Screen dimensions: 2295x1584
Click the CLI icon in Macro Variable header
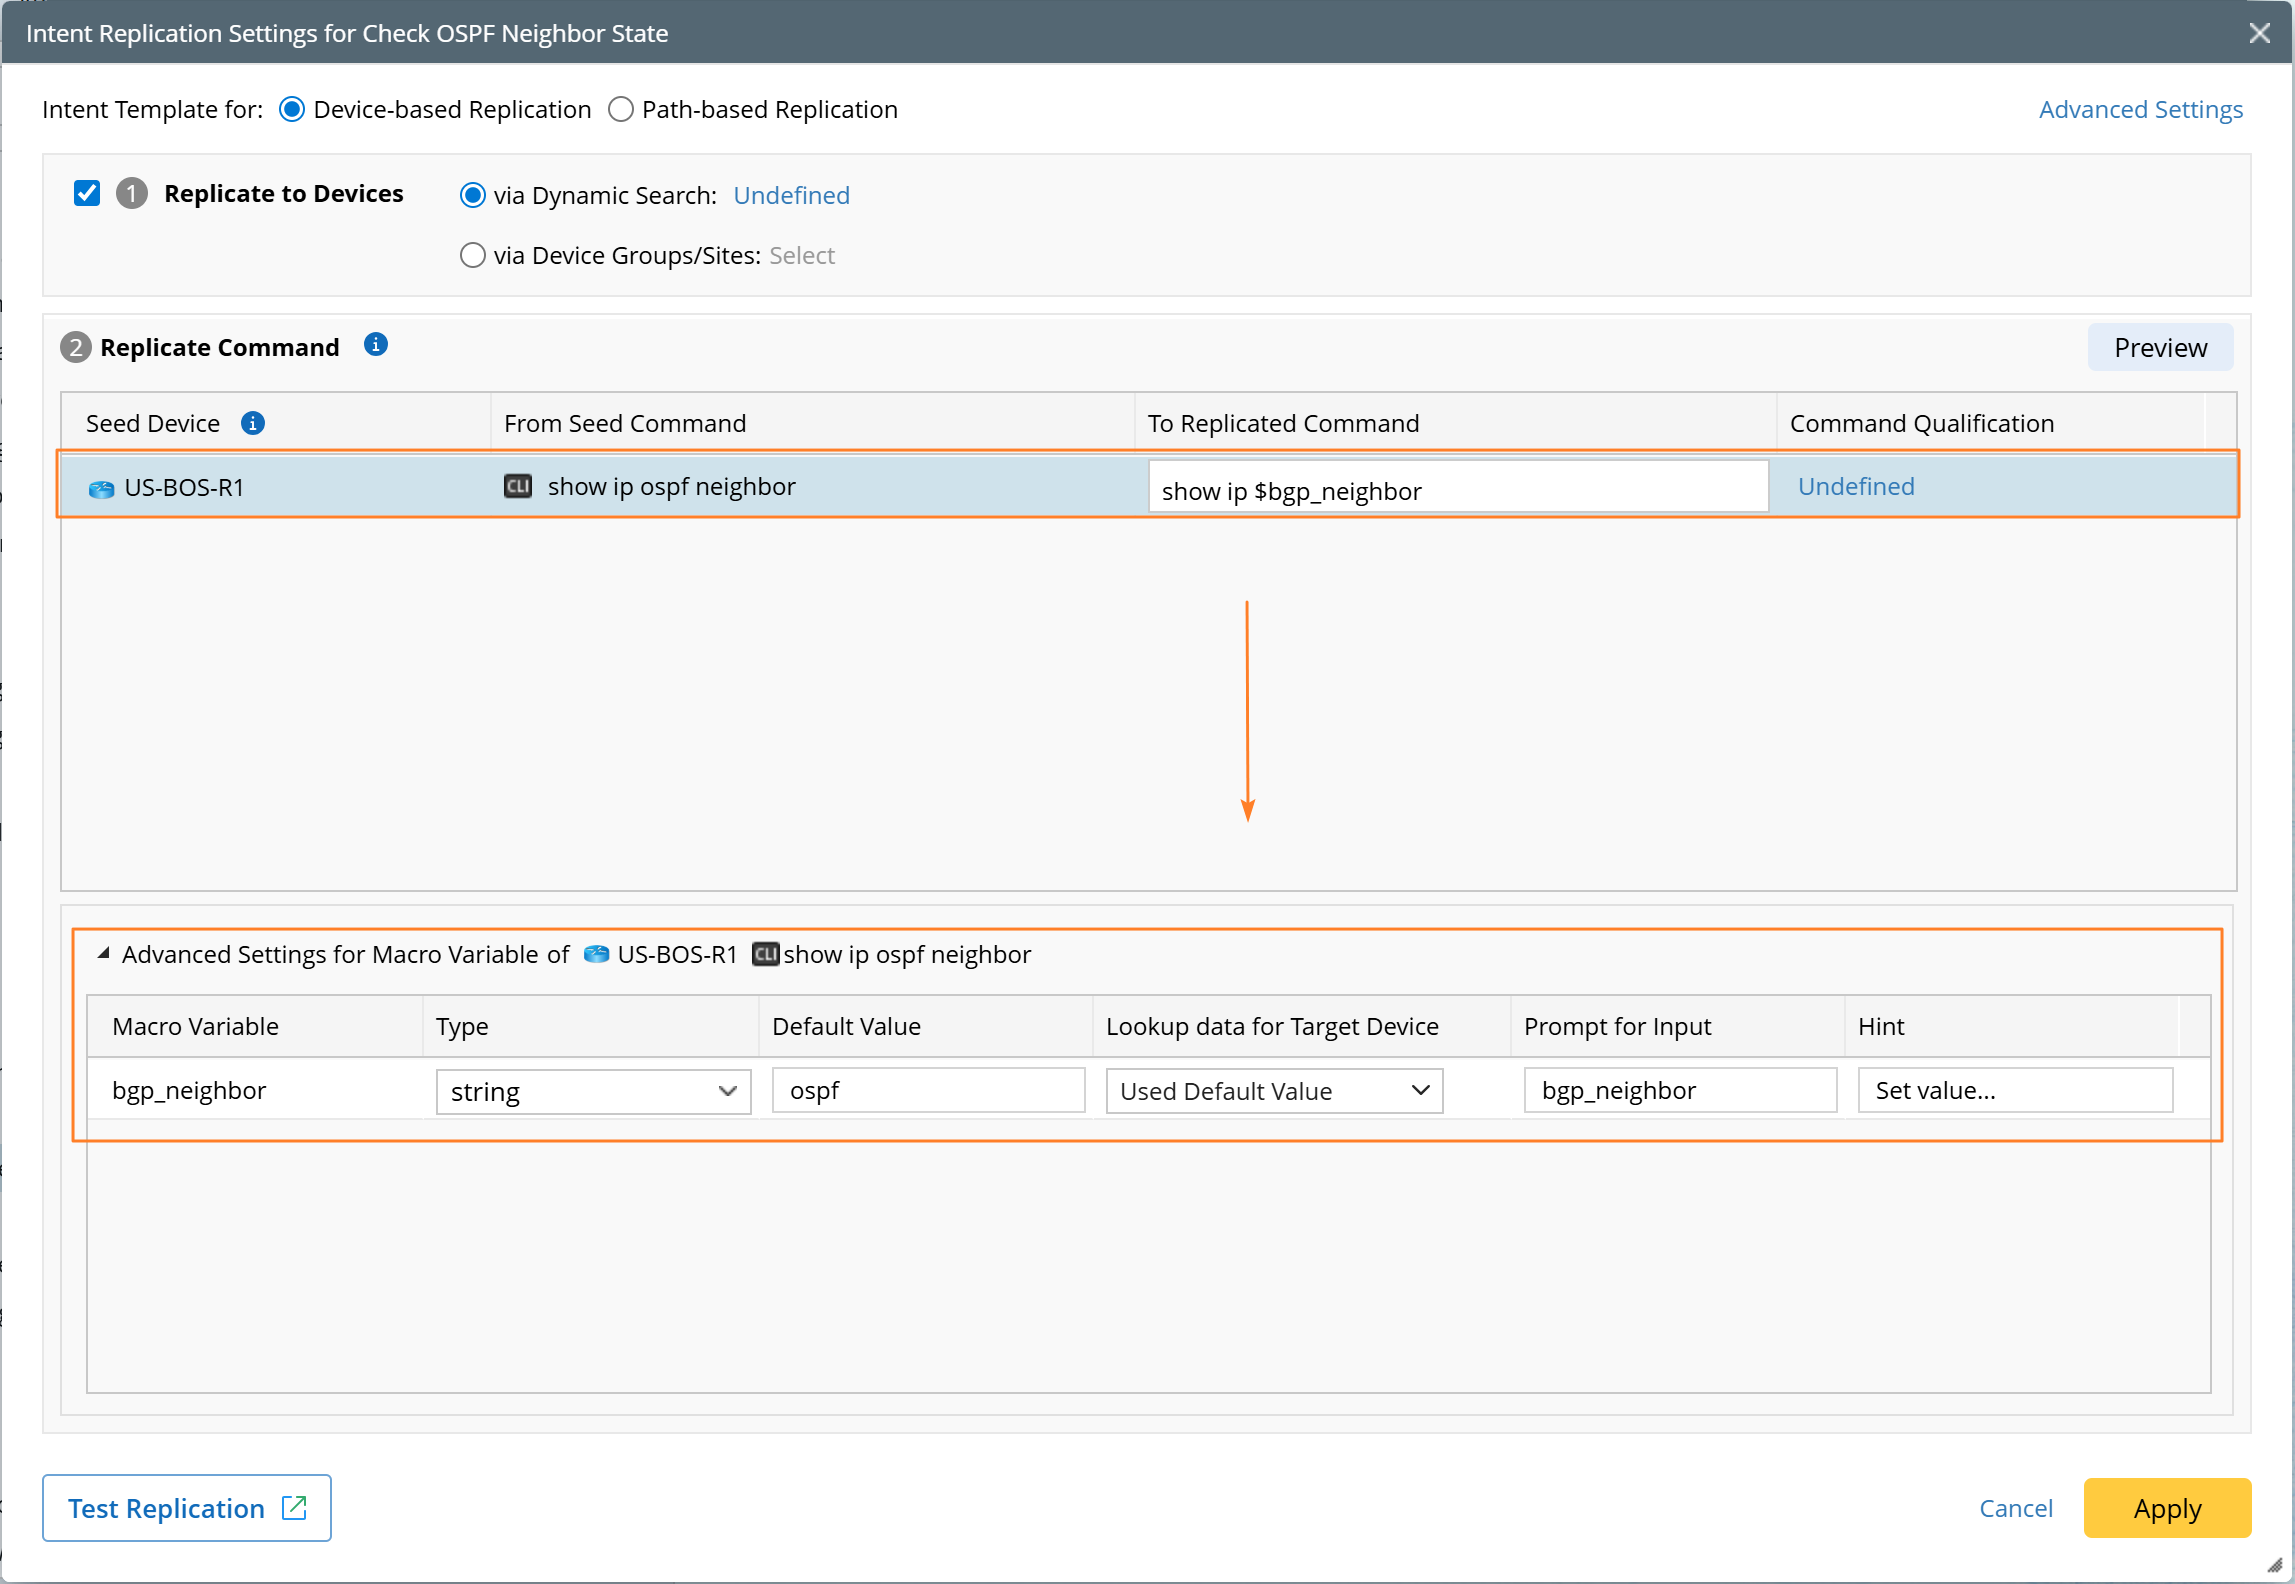pos(765,954)
